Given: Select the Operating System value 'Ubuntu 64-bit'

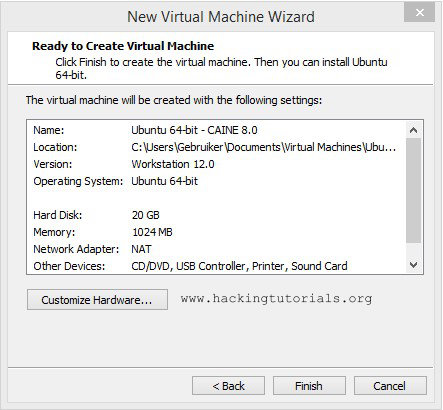Looking at the screenshot, I should (165, 181).
